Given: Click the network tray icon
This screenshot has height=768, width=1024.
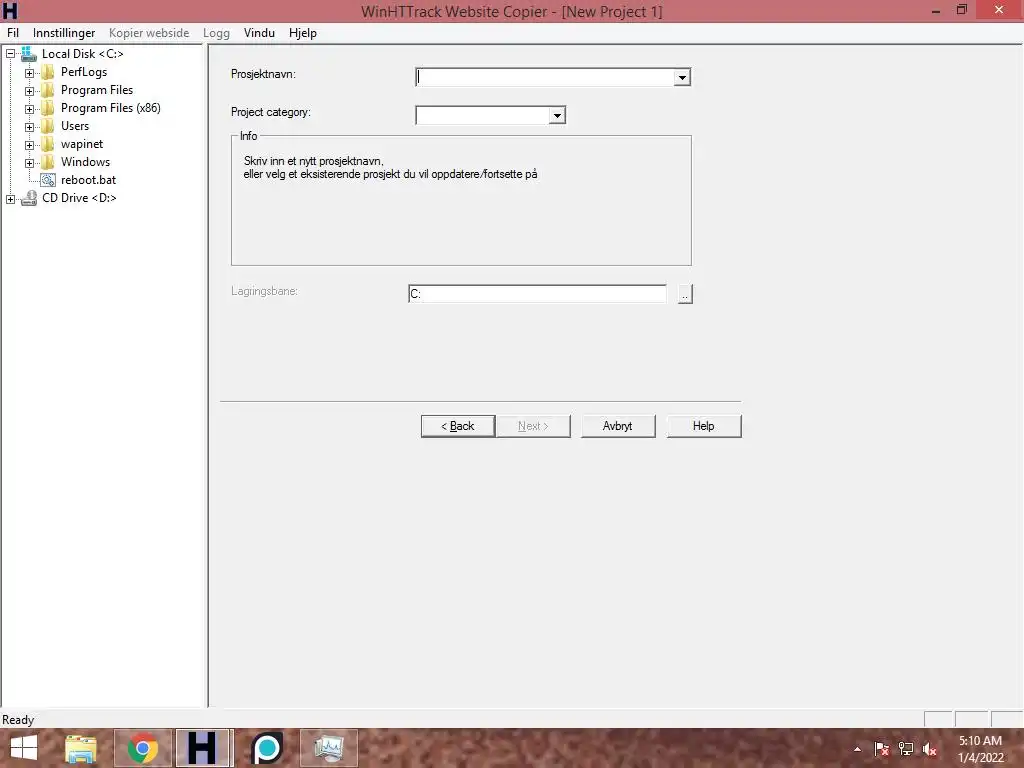Looking at the screenshot, I should [906, 749].
